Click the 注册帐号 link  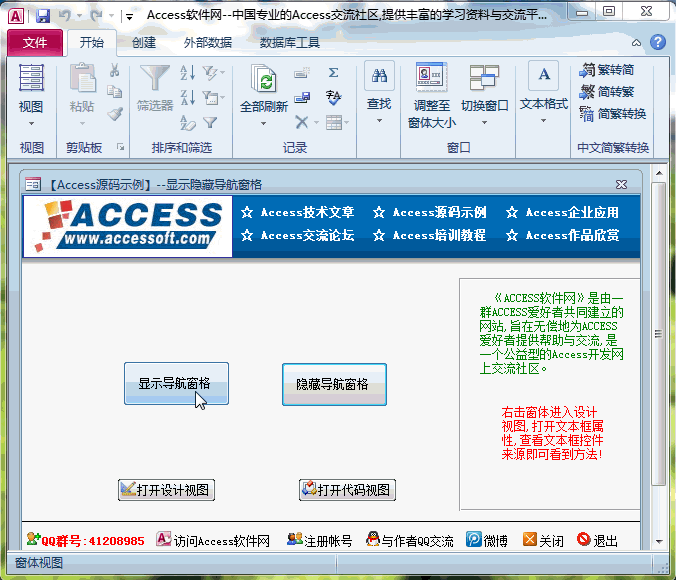(x=319, y=540)
